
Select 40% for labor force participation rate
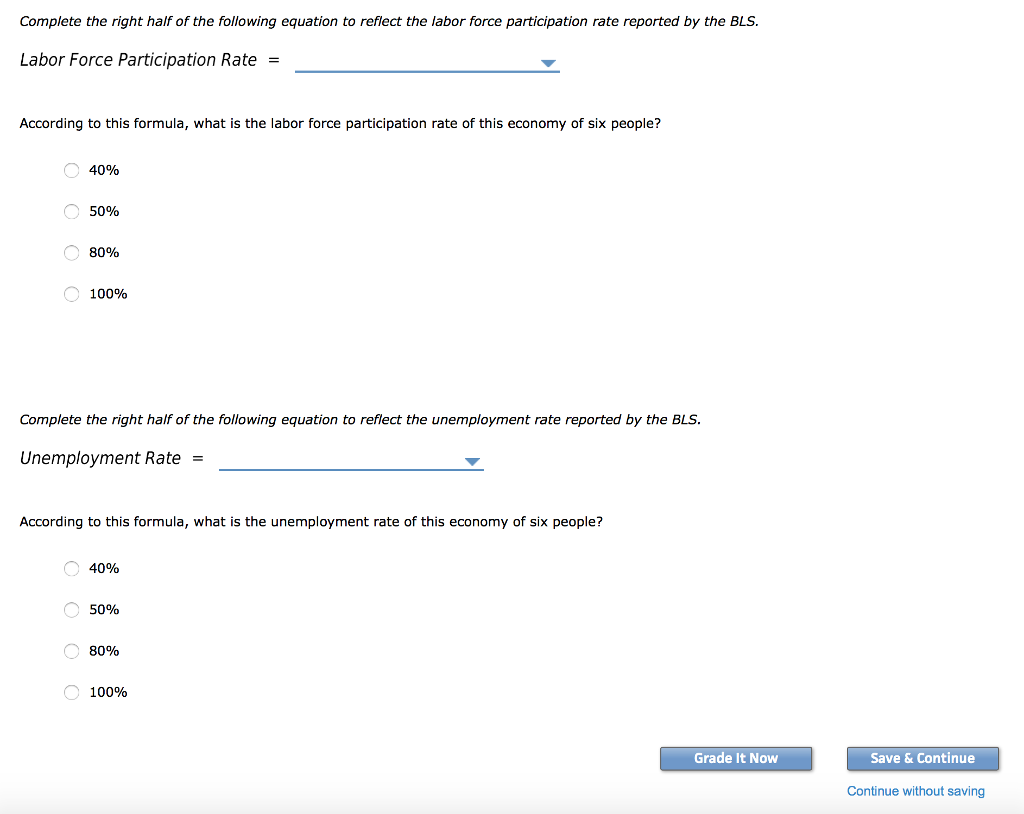pos(71,170)
